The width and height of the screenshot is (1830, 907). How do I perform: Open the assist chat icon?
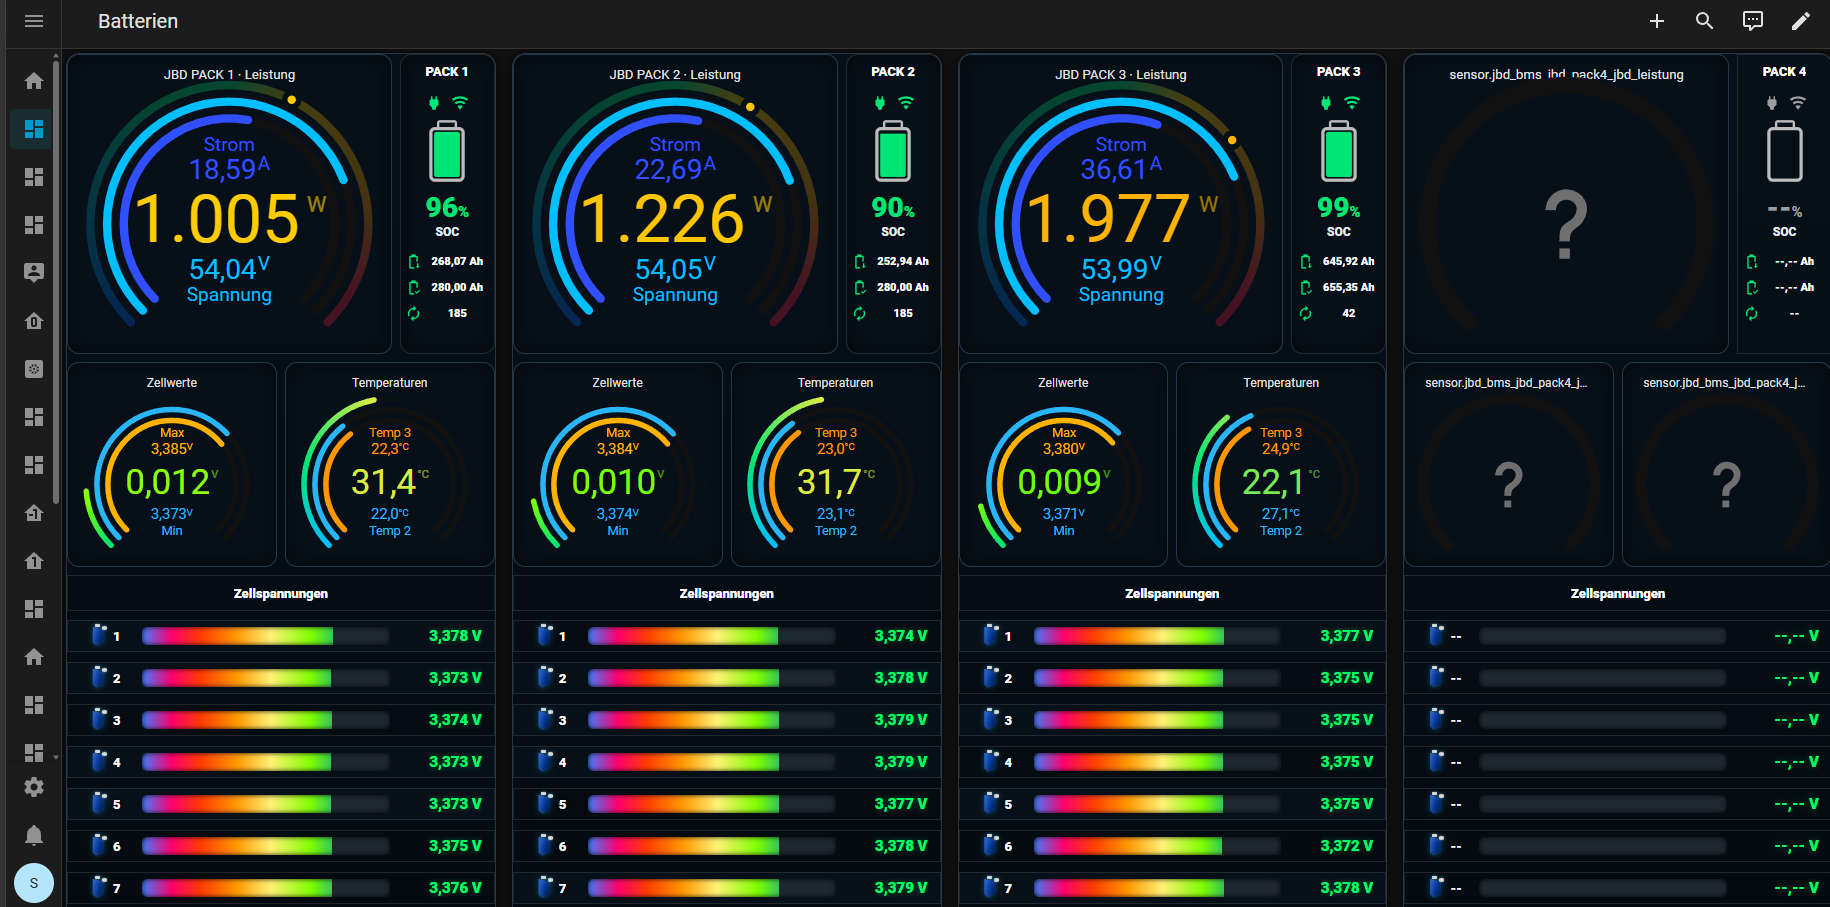1753,21
